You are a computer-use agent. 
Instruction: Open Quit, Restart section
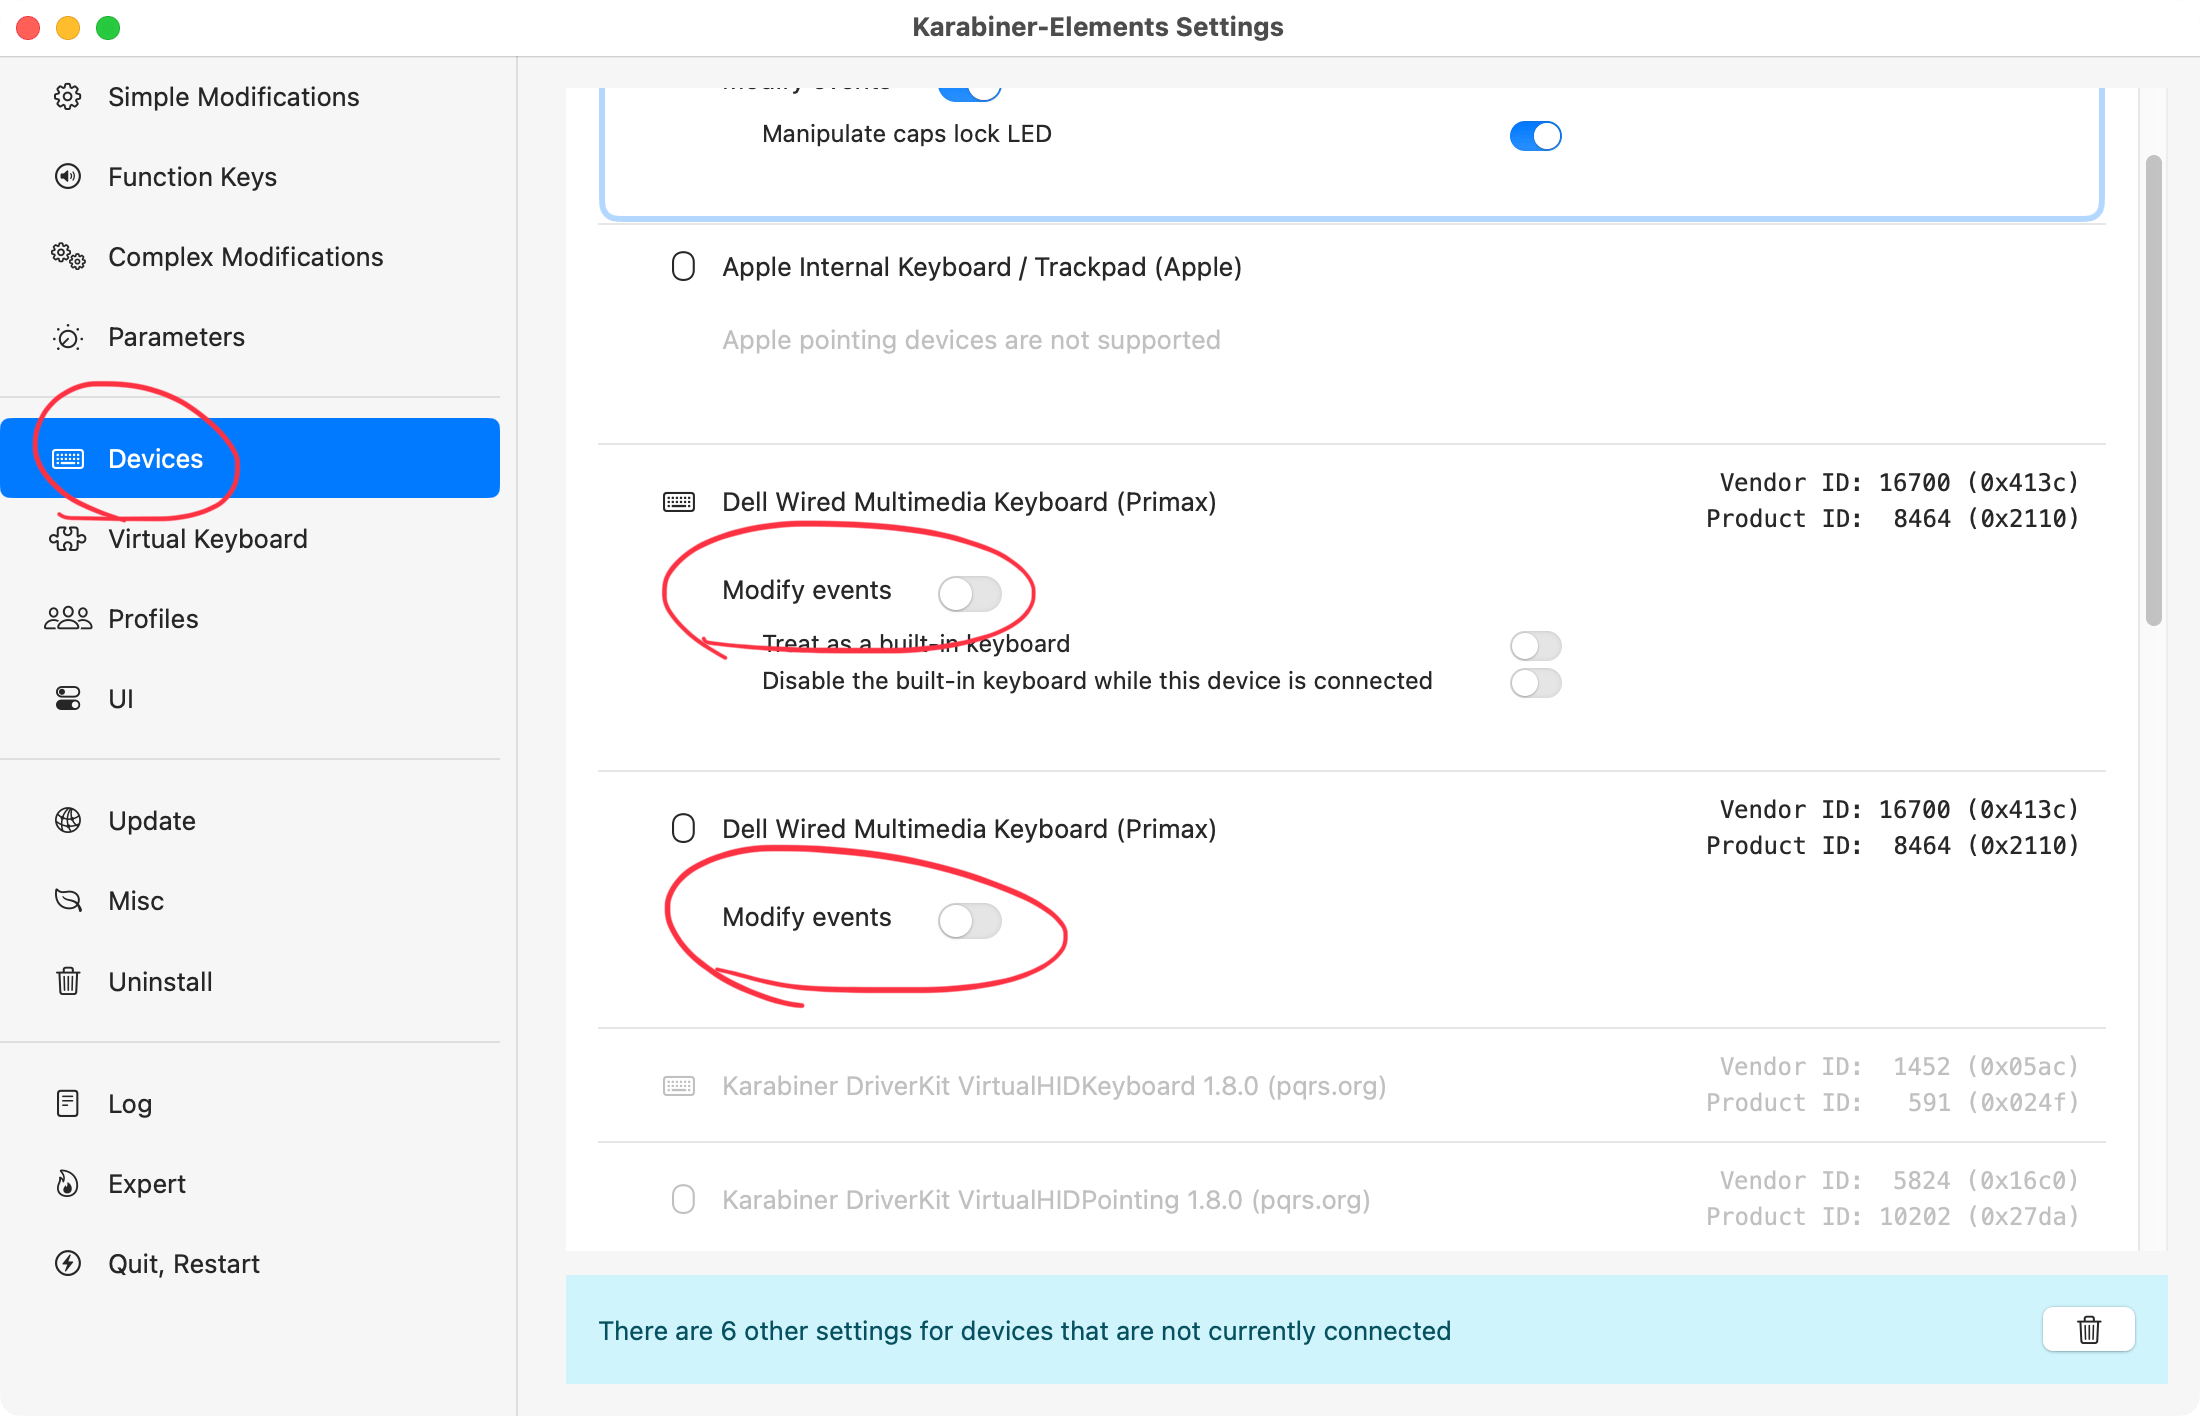click(250, 1263)
